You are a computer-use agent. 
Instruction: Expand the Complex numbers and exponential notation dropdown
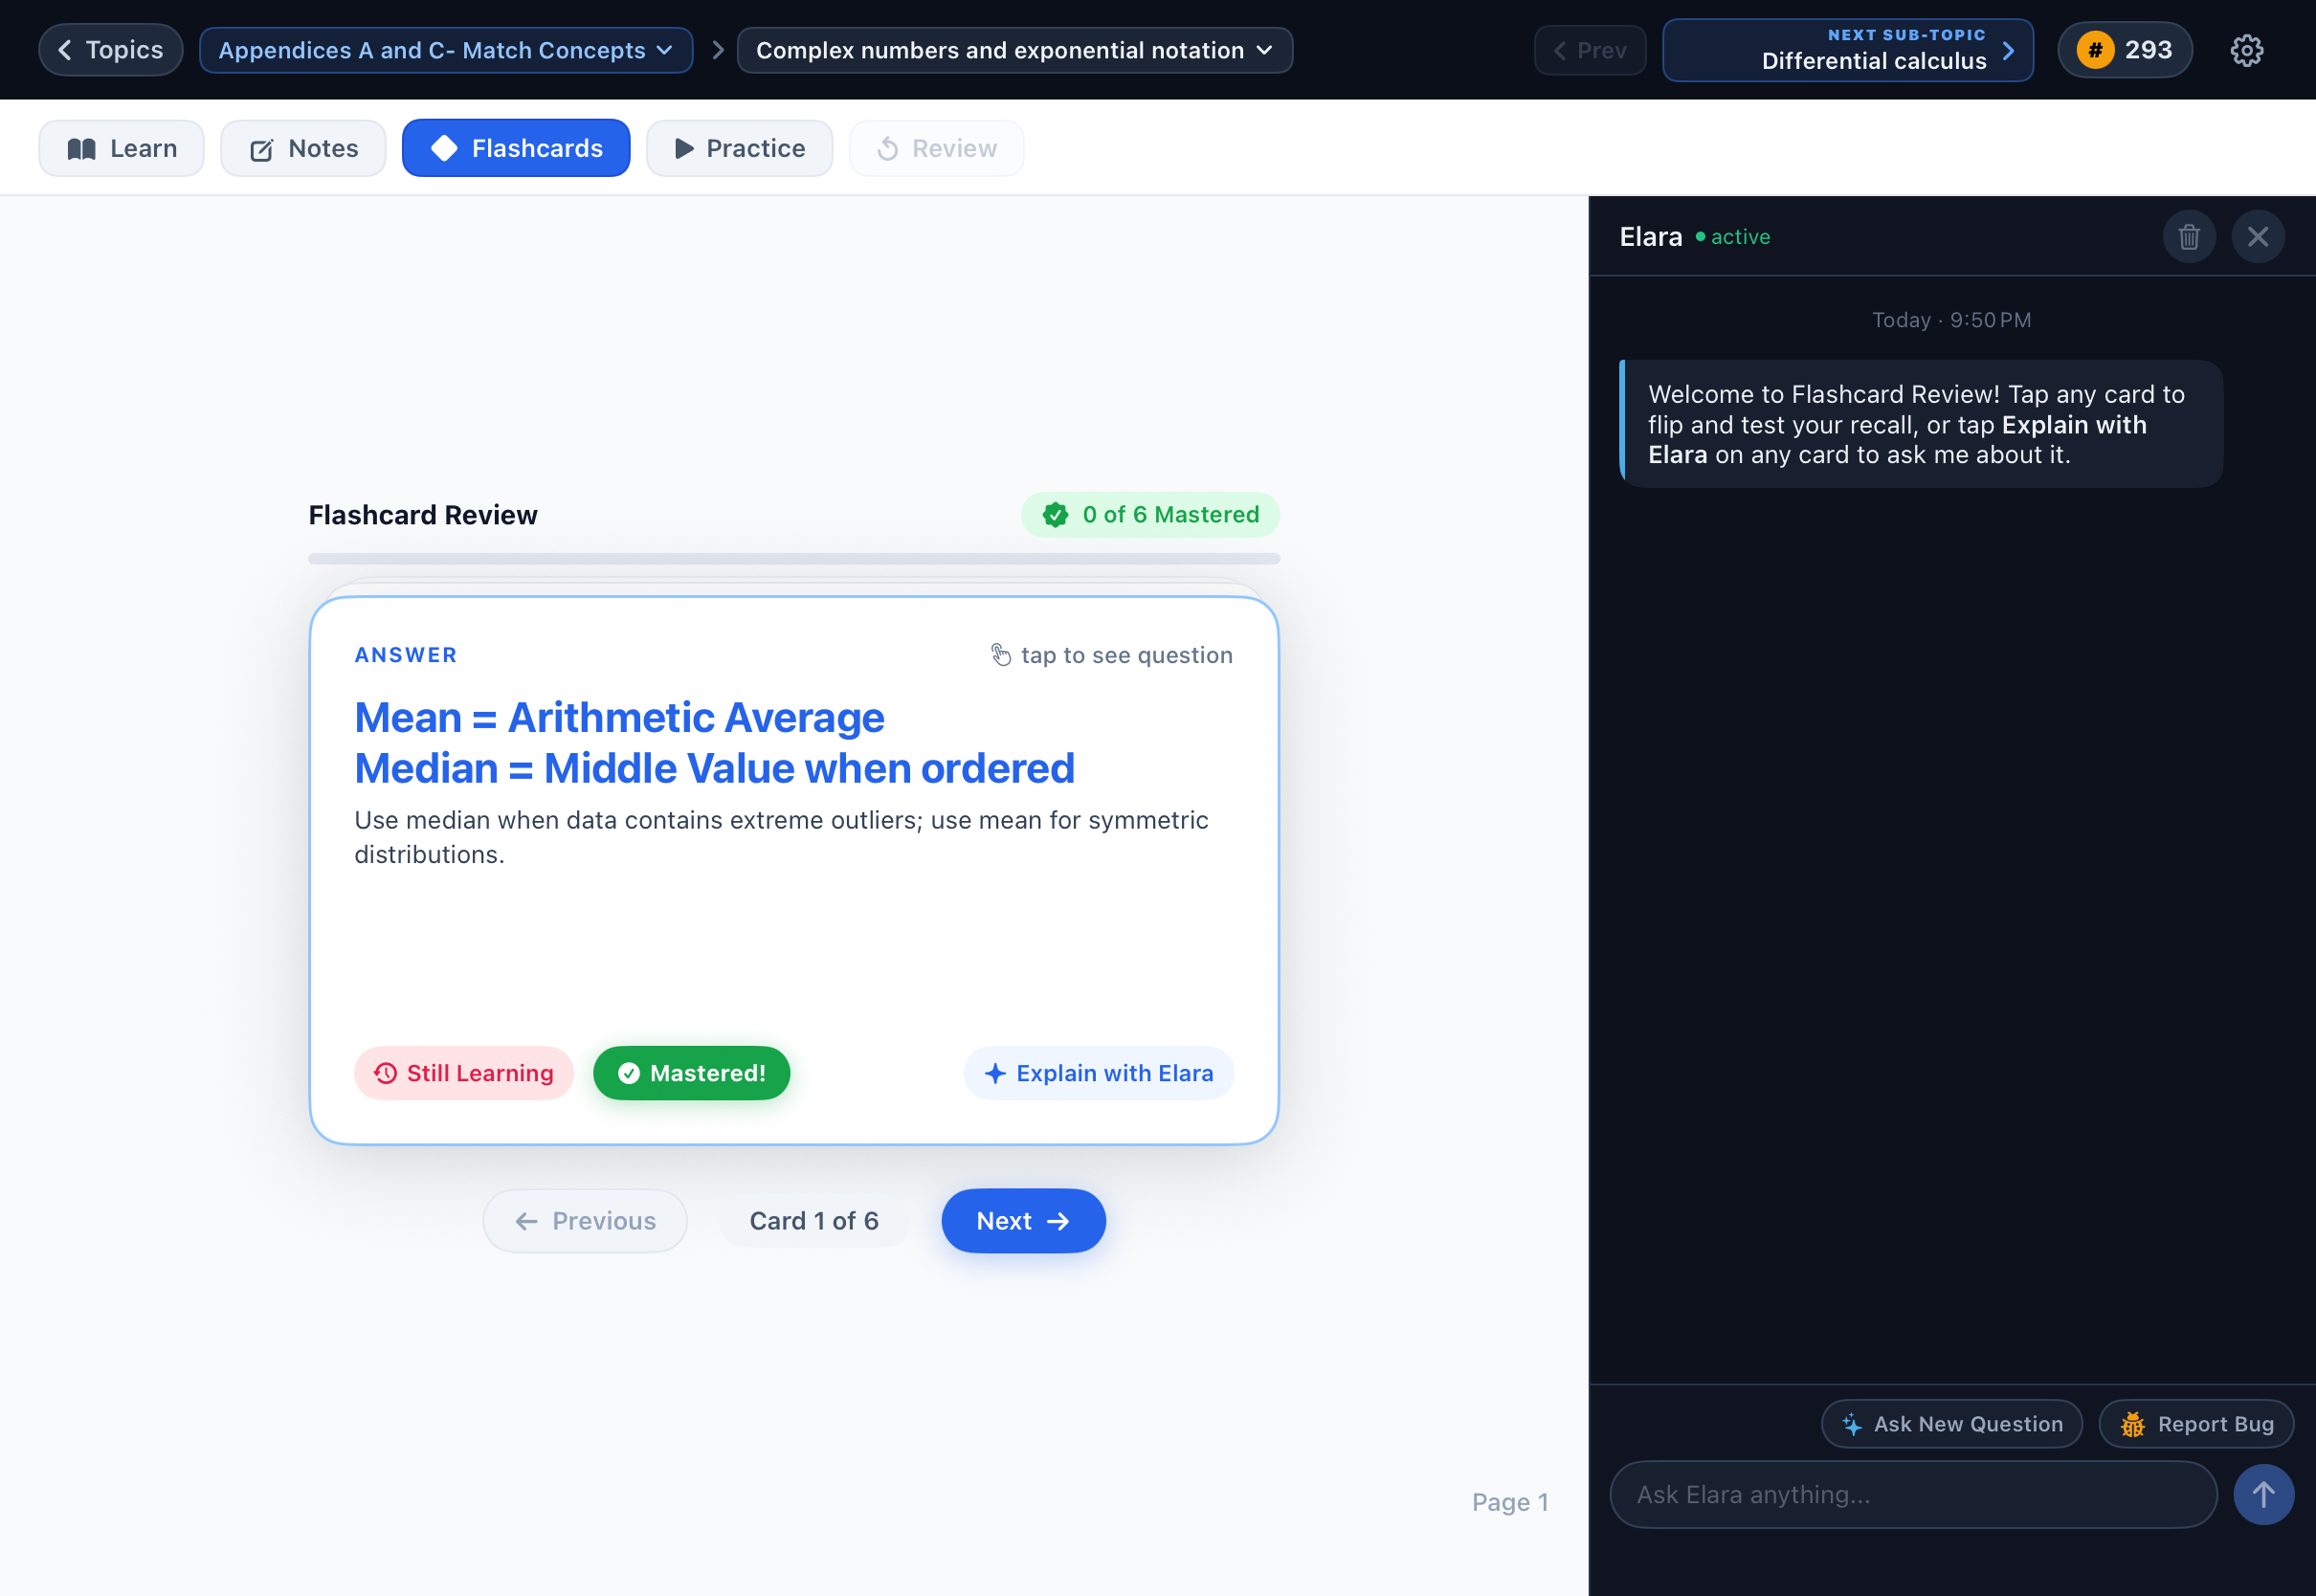click(x=1014, y=50)
